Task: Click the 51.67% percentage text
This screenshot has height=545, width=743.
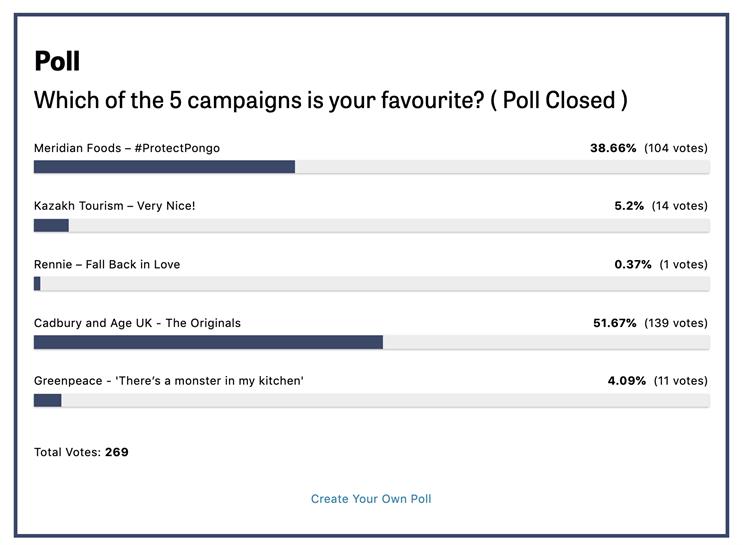Action: coord(615,323)
